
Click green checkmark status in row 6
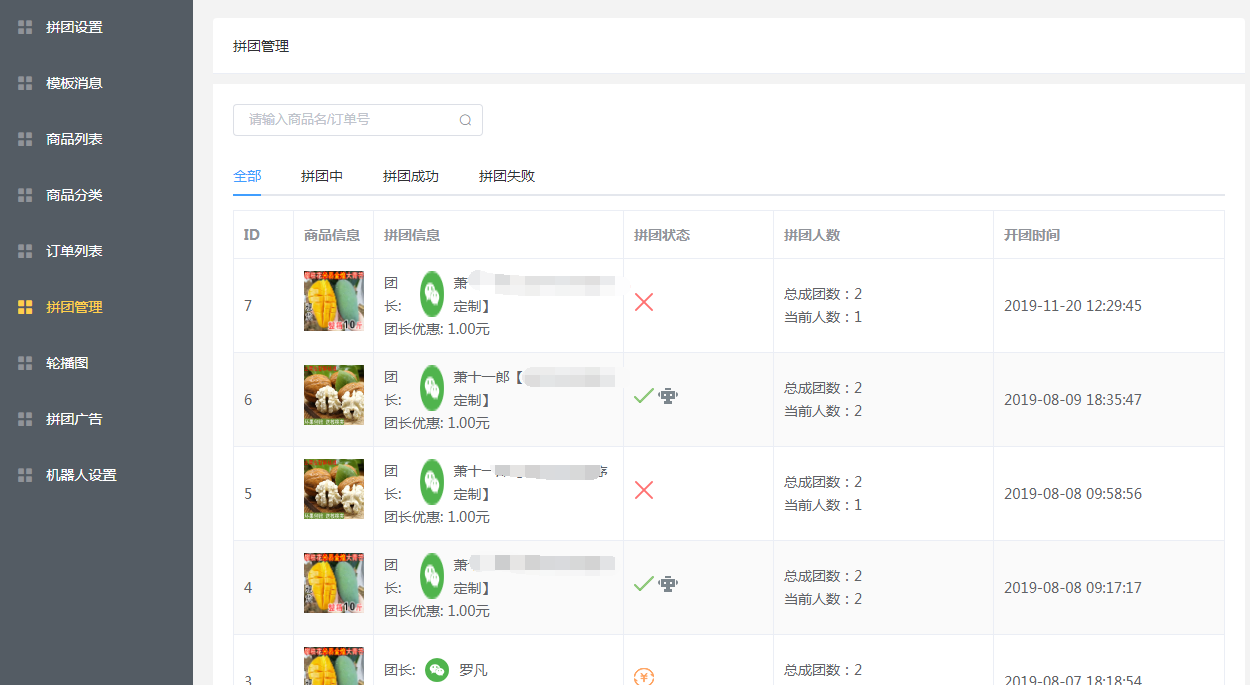click(x=644, y=396)
